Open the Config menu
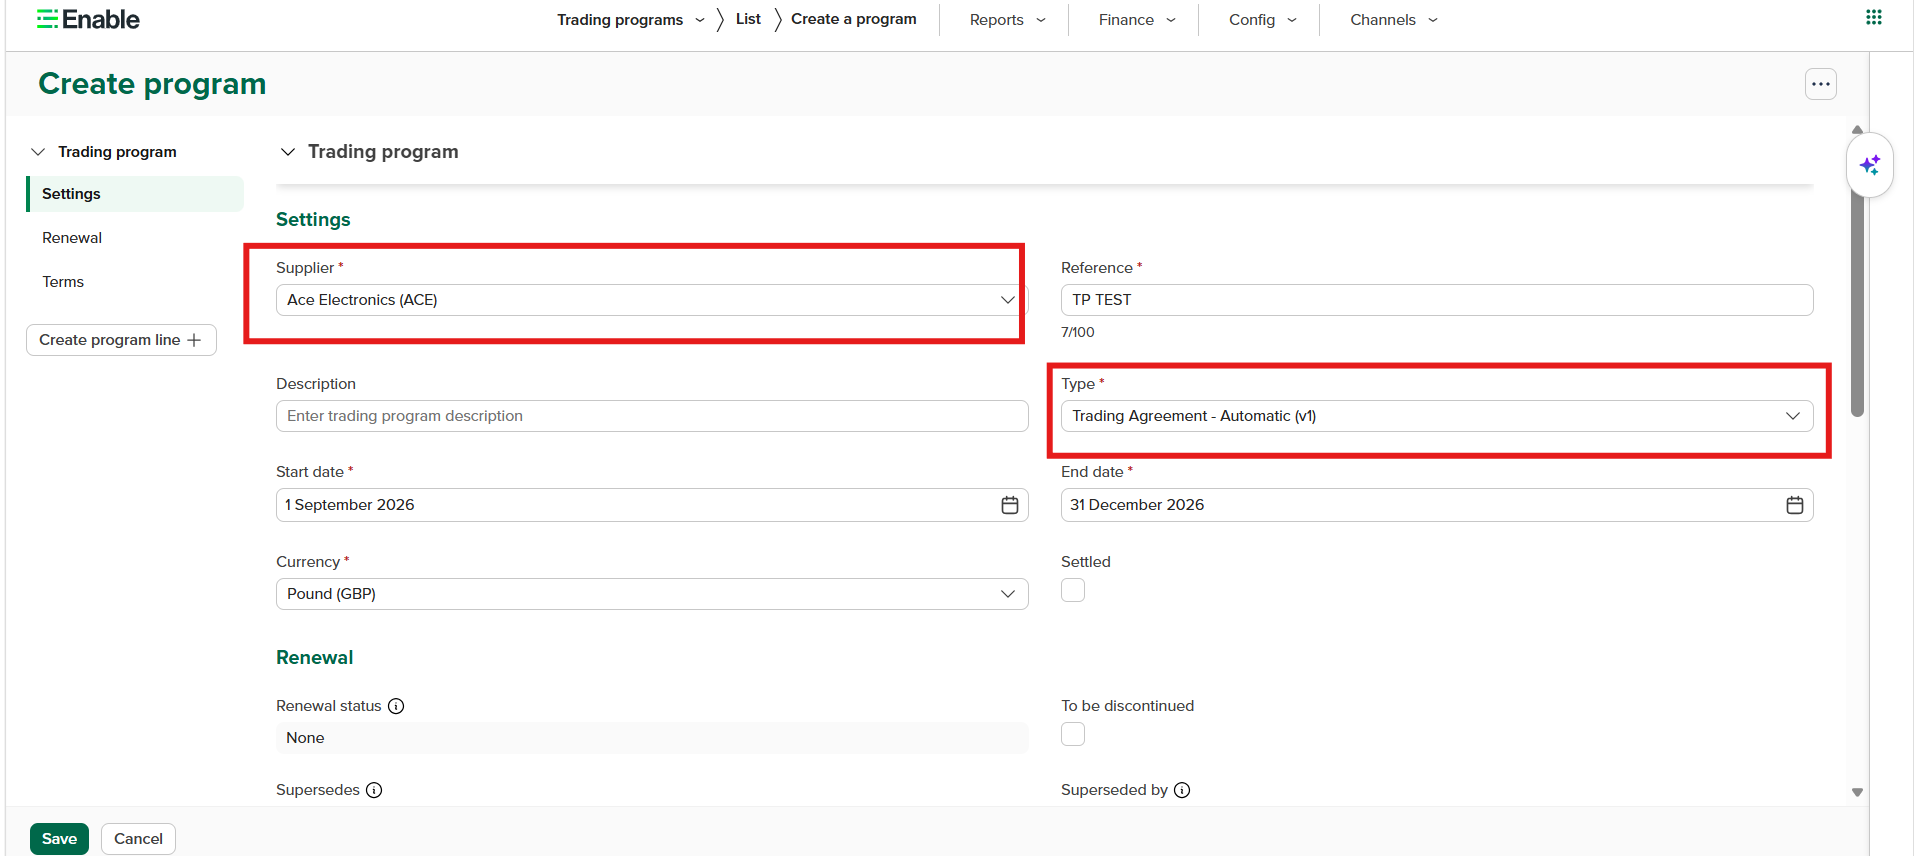The image size is (1918, 856). click(x=1262, y=19)
